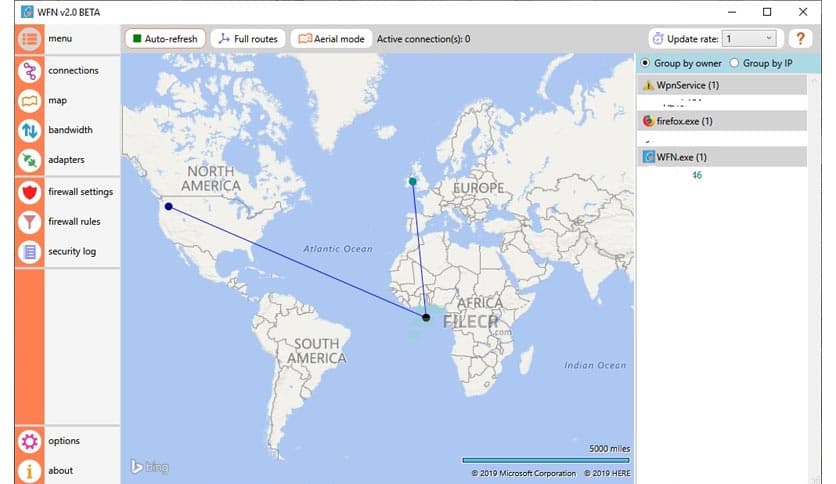This screenshot has width=836, height=484.
Task: Click the teal Ireland map marker
Action: [412, 182]
